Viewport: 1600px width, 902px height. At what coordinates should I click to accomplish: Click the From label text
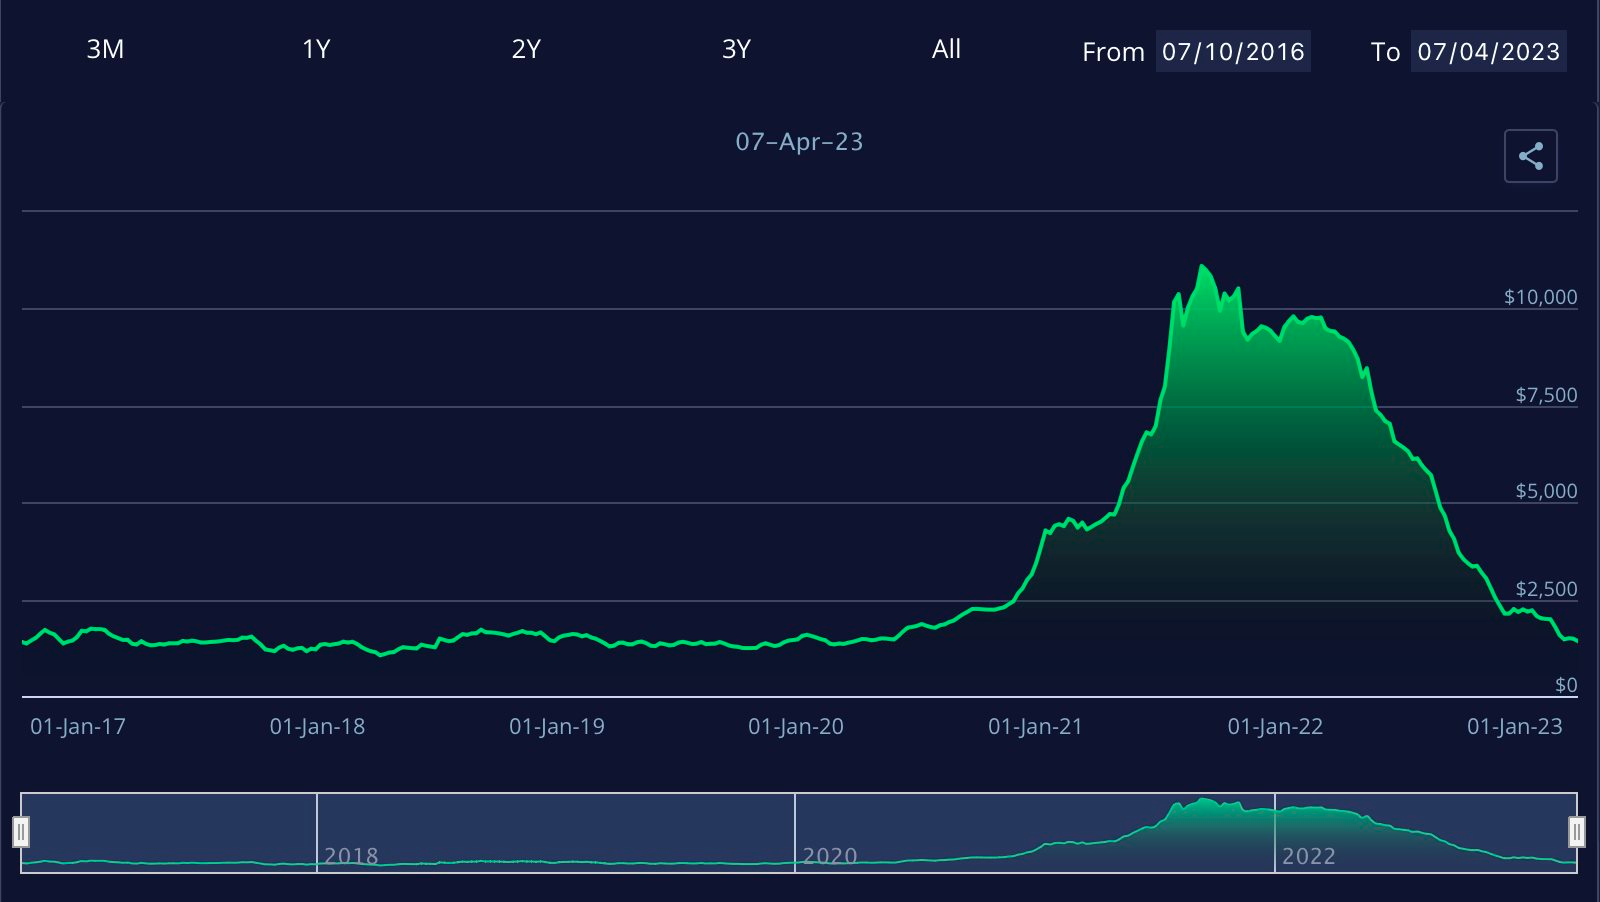(x=1113, y=52)
